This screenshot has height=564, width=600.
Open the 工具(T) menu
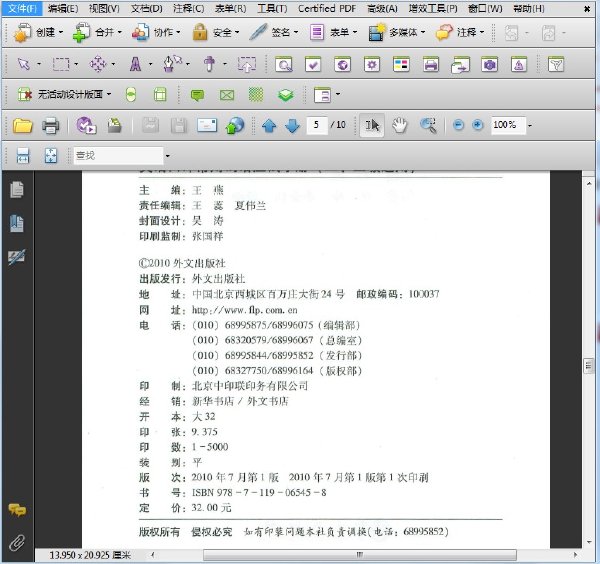[272, 8]
